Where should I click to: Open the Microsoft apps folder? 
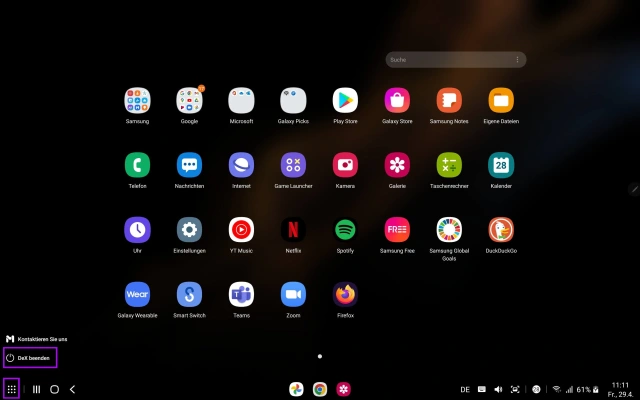point(241,100)
